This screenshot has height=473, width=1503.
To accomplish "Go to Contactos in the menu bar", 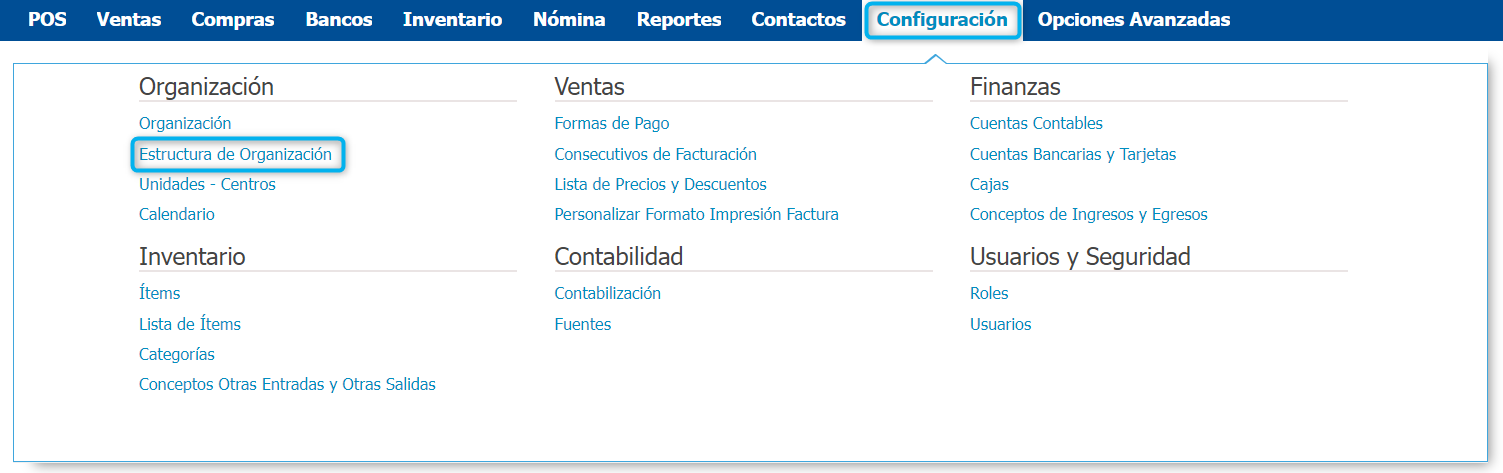I will coord(798,20).
